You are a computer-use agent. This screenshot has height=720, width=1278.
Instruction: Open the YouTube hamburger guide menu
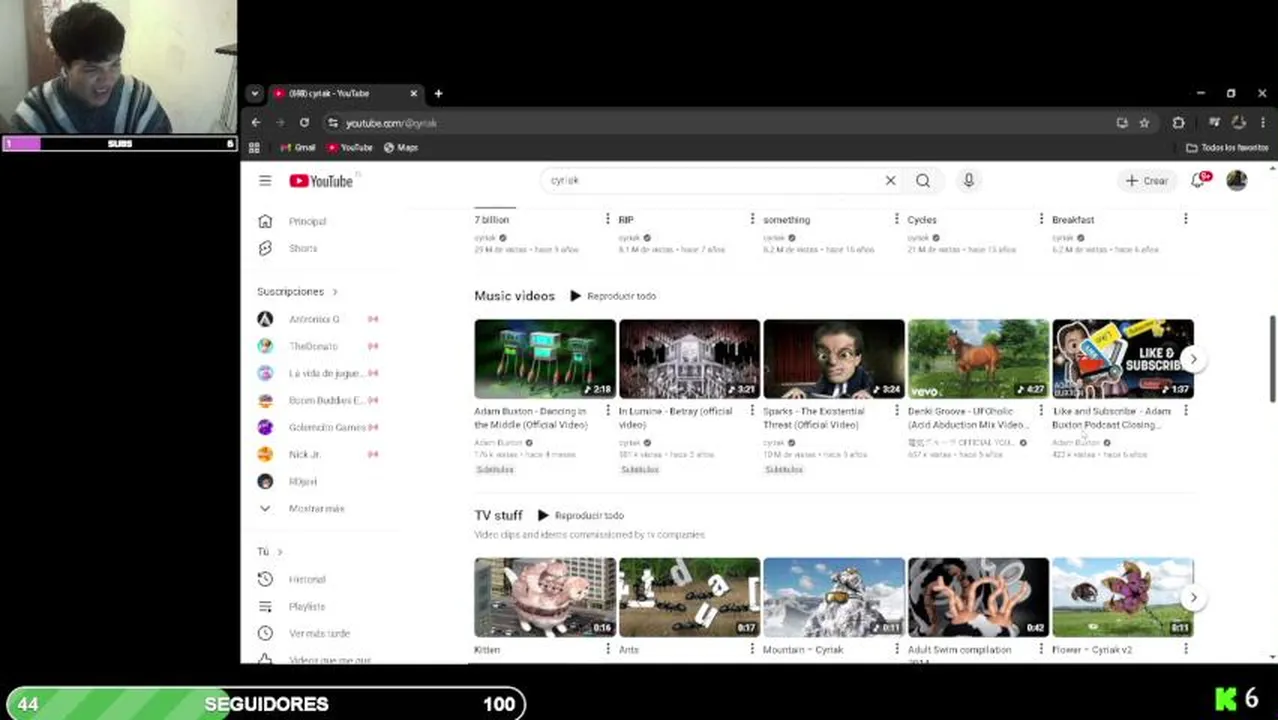(x=265, y=181)
